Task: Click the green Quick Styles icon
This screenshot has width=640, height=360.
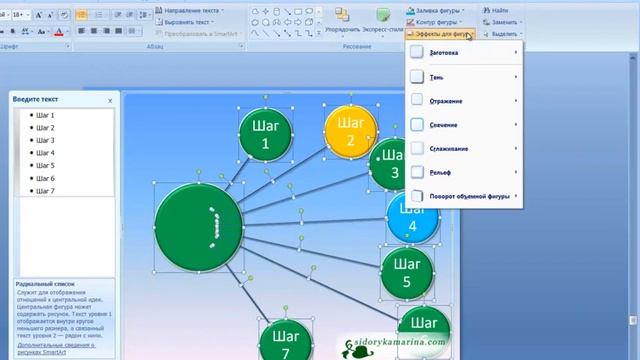Action: [383, 15]
